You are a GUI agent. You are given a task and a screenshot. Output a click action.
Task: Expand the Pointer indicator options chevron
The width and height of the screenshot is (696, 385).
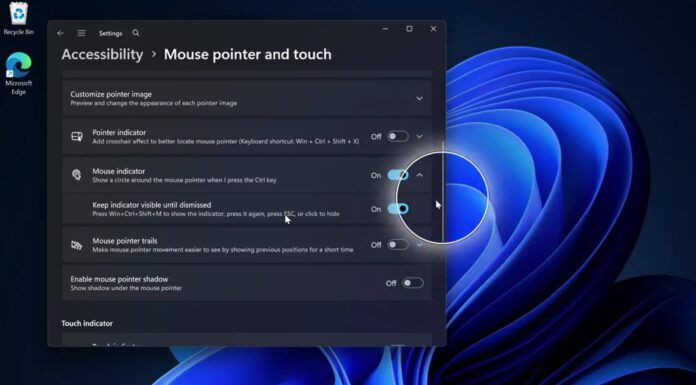tap(419, 136)
